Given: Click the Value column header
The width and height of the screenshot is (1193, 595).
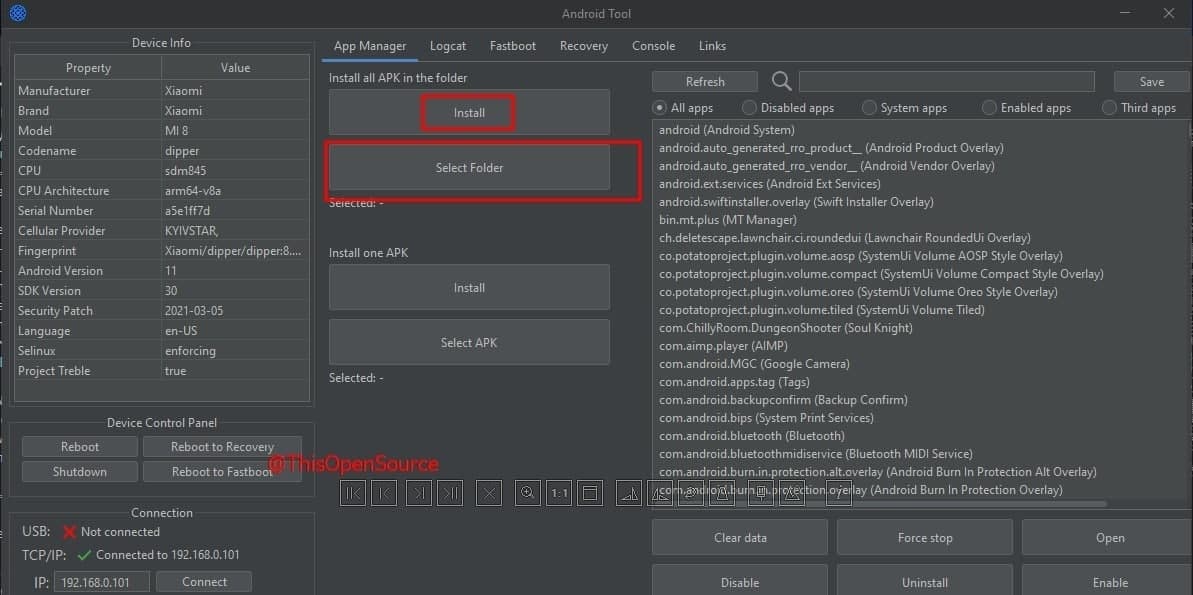Looking at the screenshot, I should [x=235, y=68].
